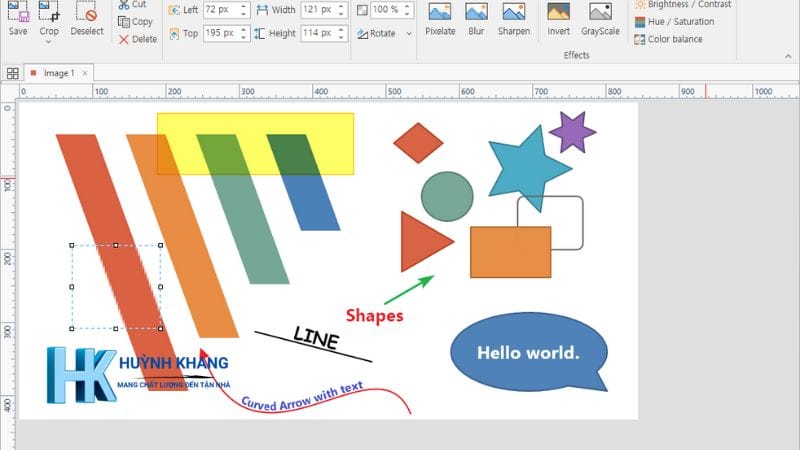Cut the selection with the Cut button
800x450 pixels.
click(x=132, y=5)
